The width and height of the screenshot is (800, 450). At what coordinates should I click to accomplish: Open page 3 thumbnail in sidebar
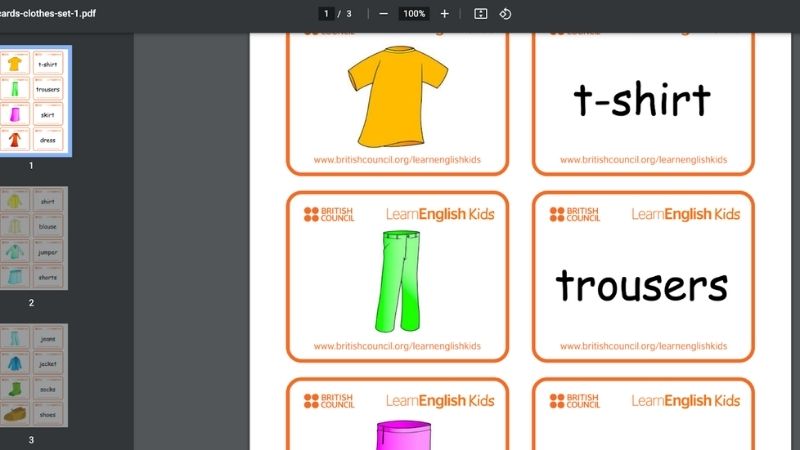(x=32, y=376)
